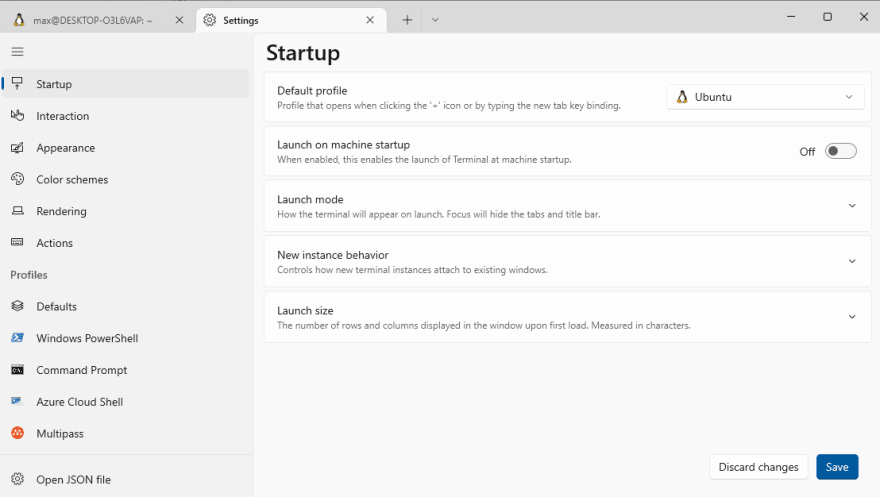
Task: Expand the Launch size section
Action: tap(567, 317)
